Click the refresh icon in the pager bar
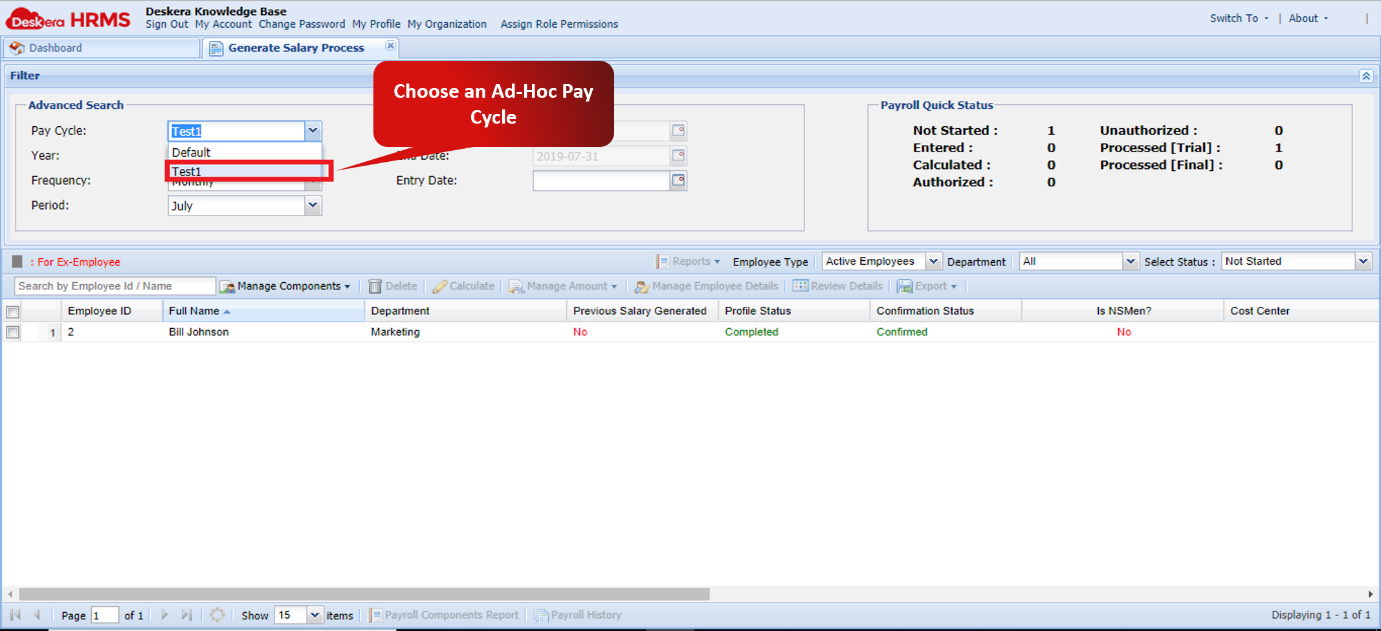 tap(218, 614)
